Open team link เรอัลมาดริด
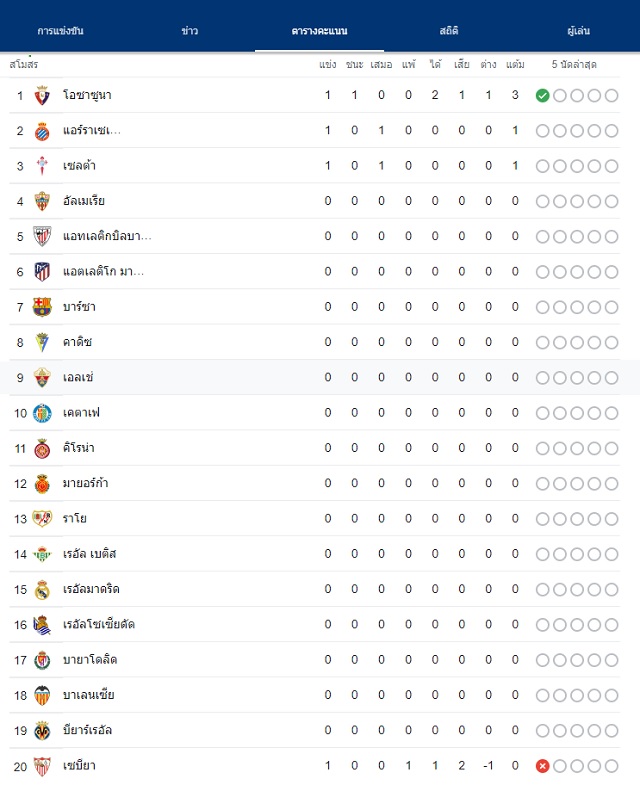 coord(91,589)
